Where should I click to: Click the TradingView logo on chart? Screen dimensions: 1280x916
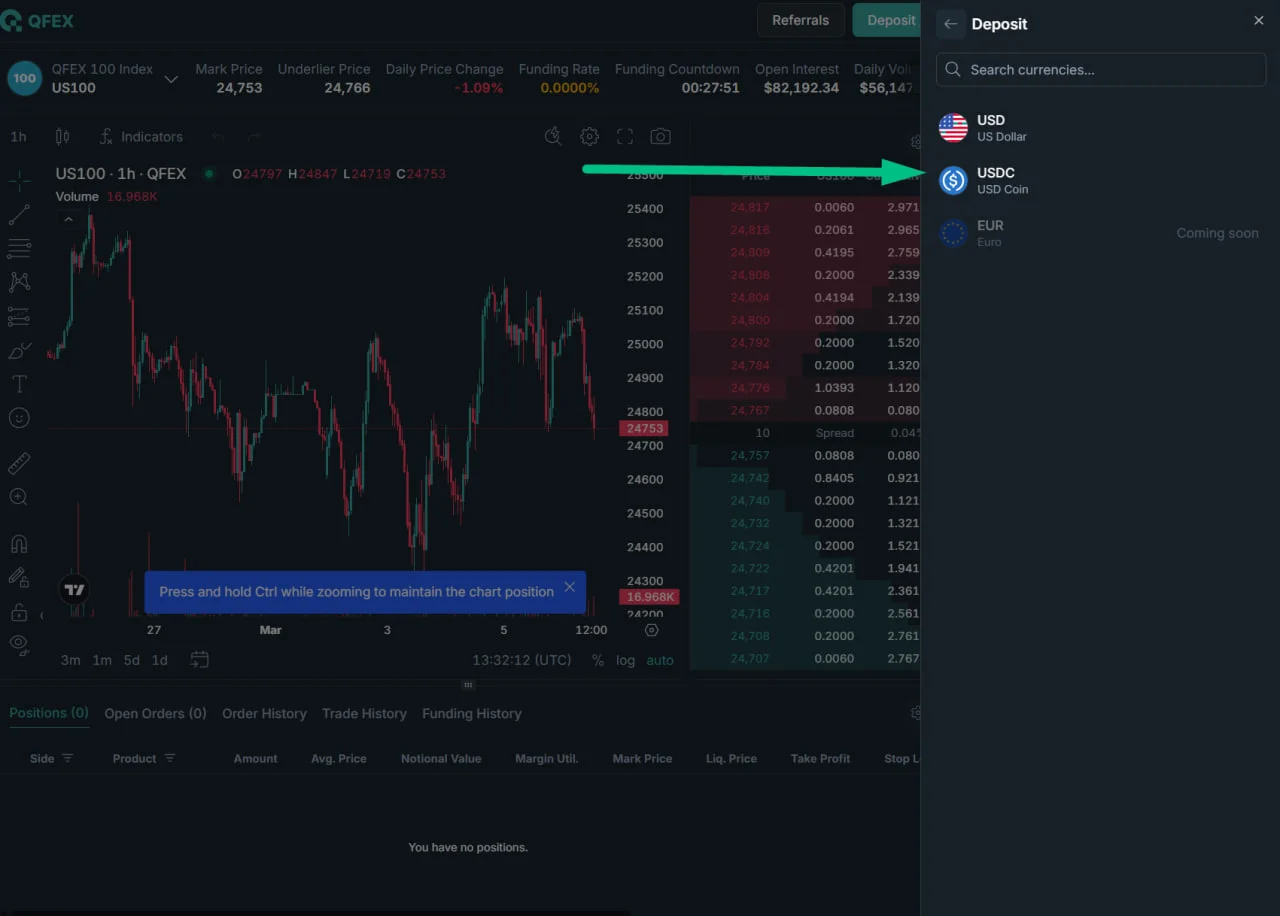tap(74, 590)
